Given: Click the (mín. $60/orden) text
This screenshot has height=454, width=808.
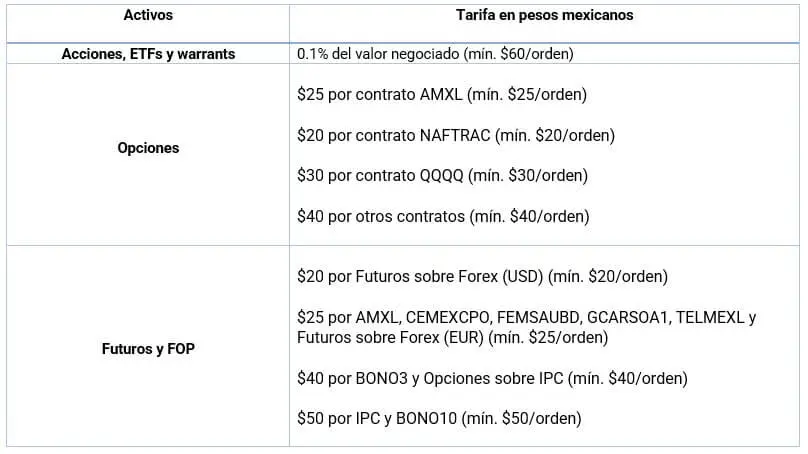Looking at the screenshot, I should click(518, 54).
